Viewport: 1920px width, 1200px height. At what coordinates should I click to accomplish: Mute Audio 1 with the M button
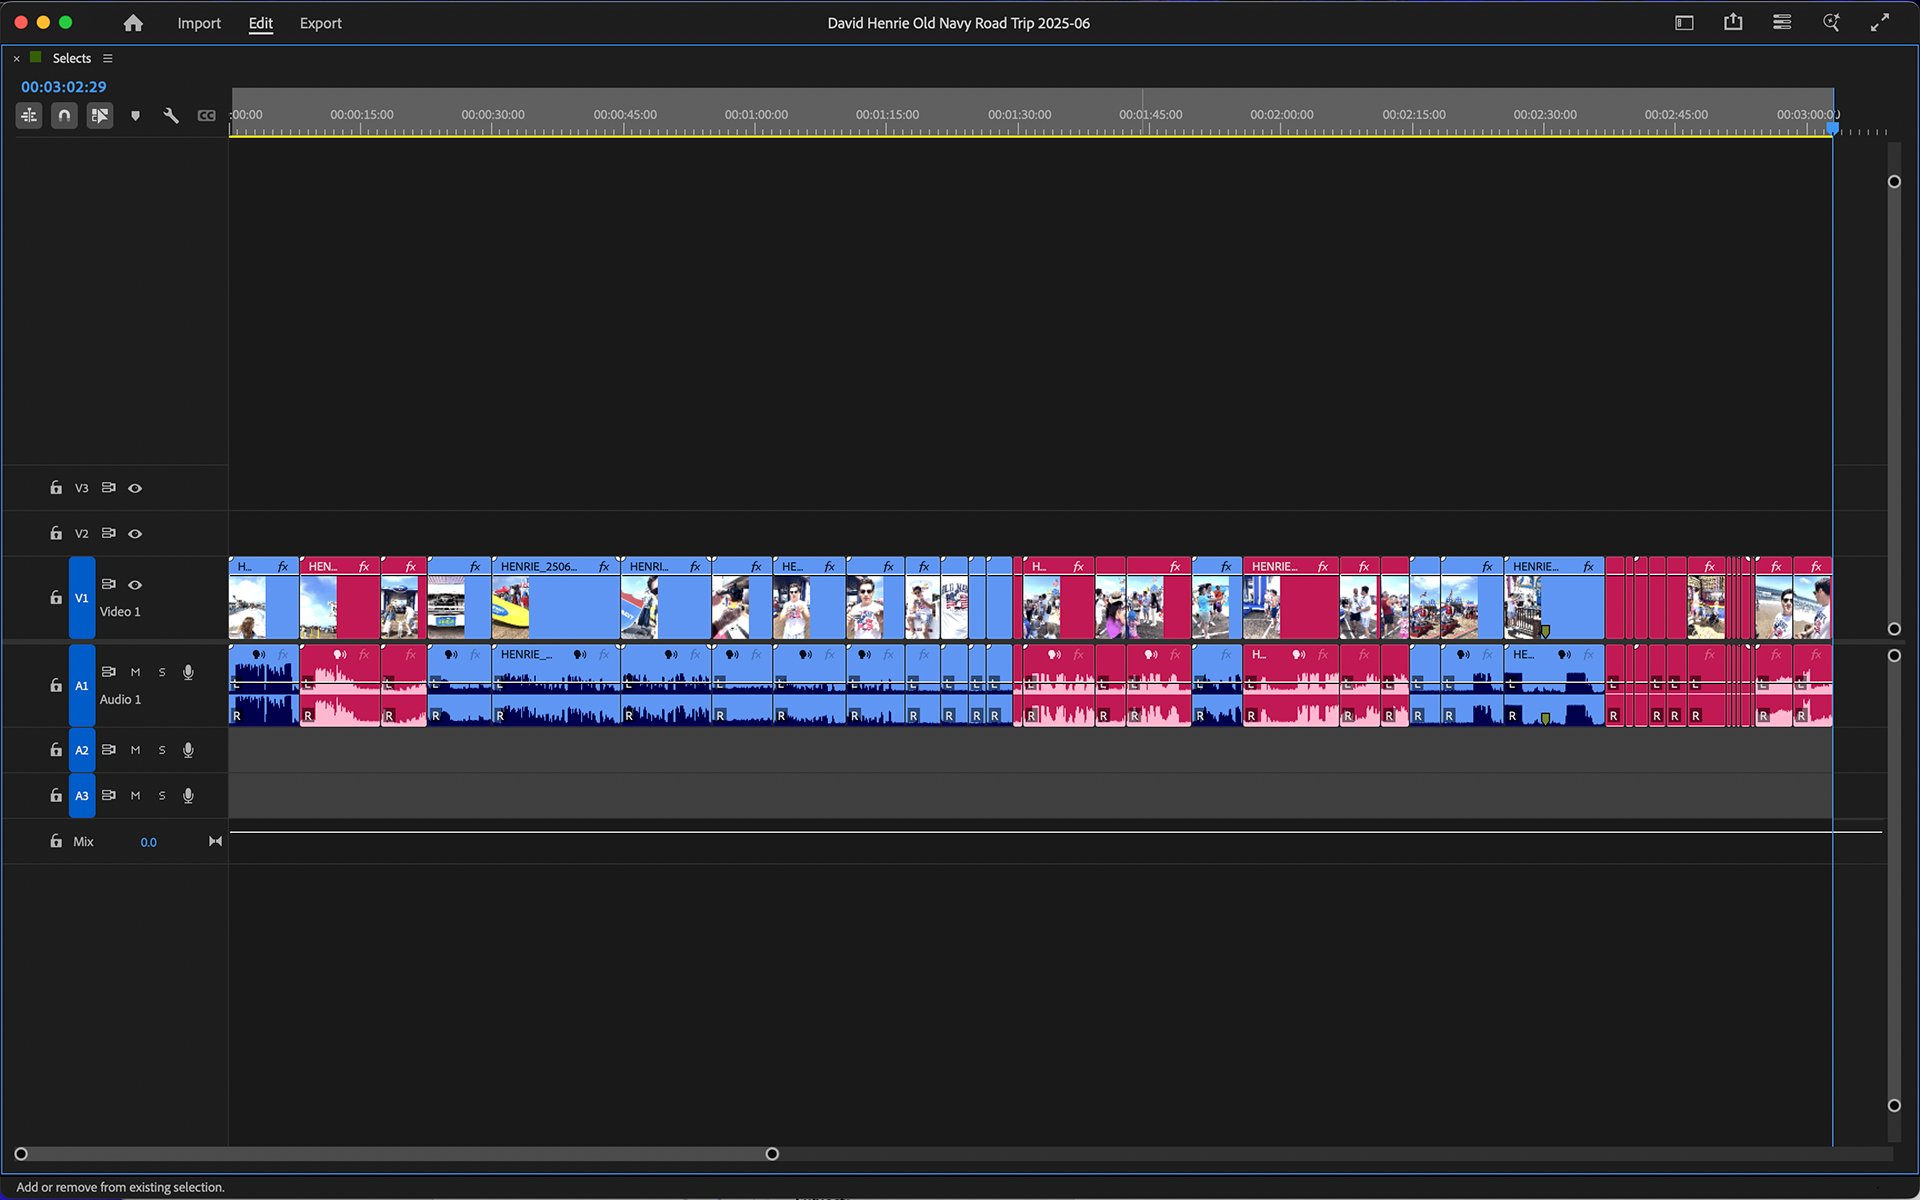pyautogui.click(x=135, y=672)
